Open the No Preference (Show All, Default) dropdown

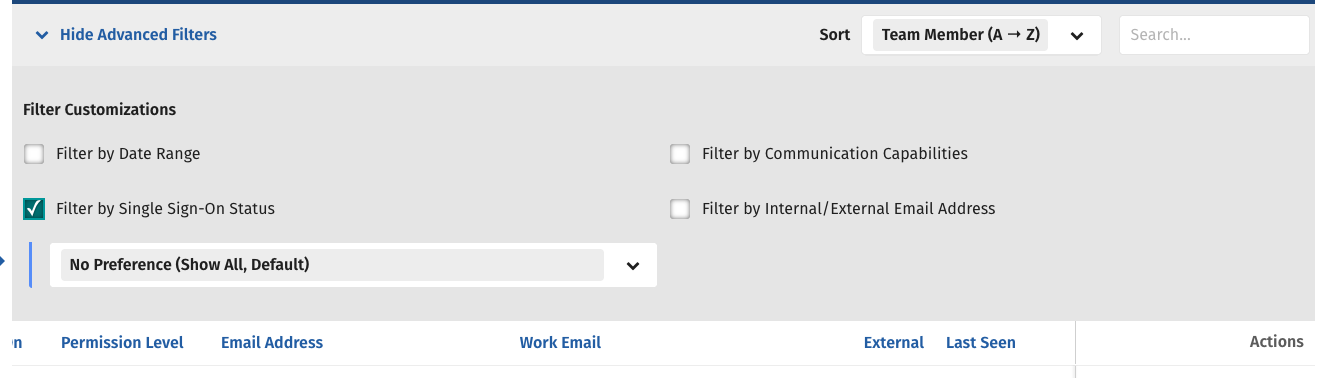353,265
